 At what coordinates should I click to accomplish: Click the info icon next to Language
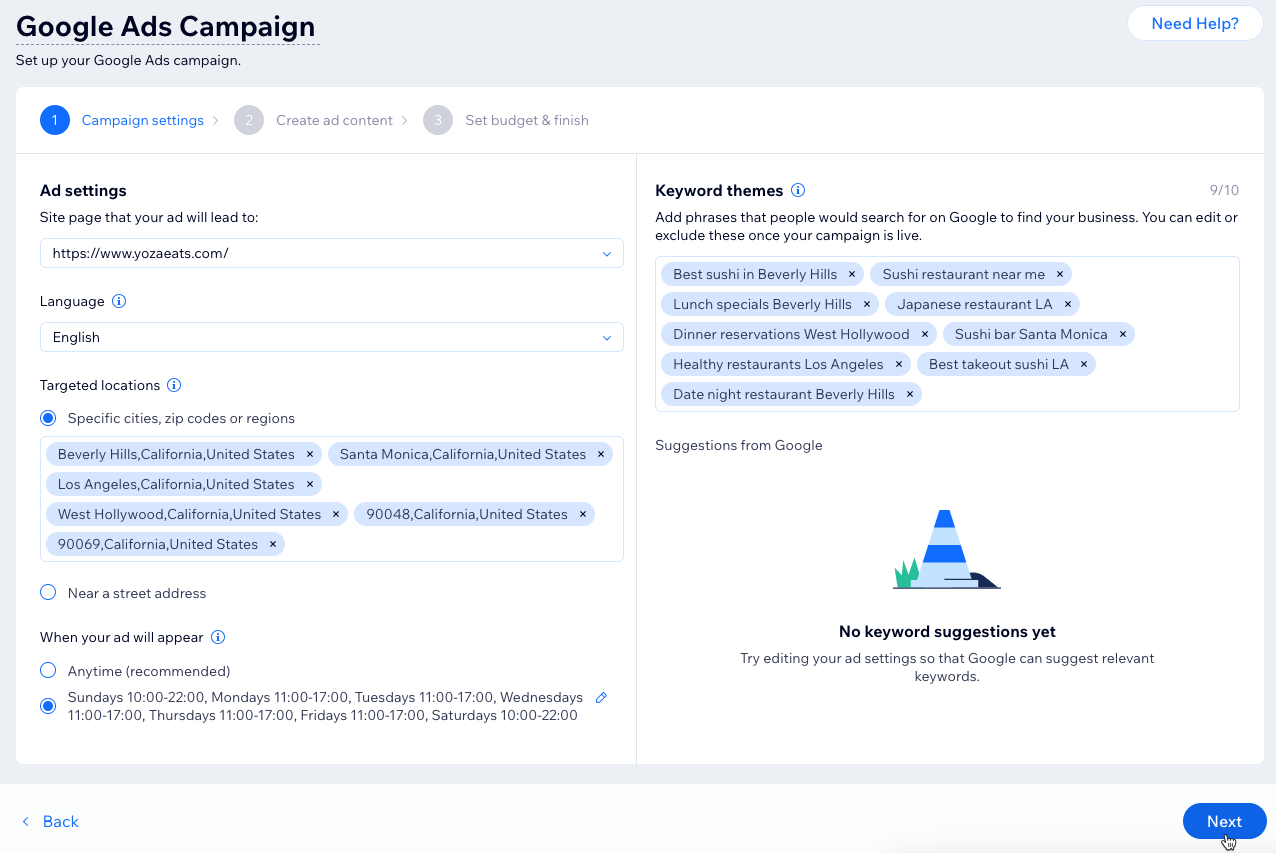tap(119, 301)
